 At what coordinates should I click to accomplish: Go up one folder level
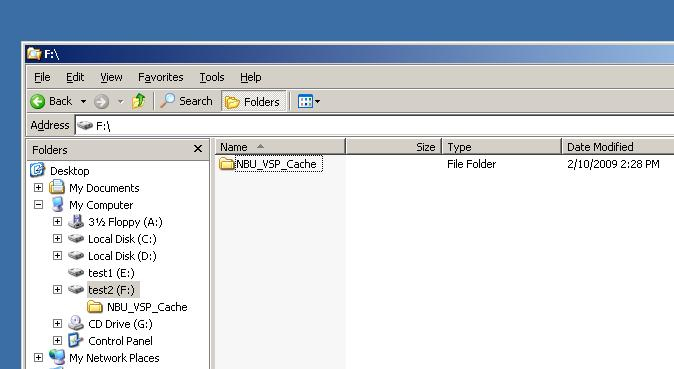pos(139,101)
